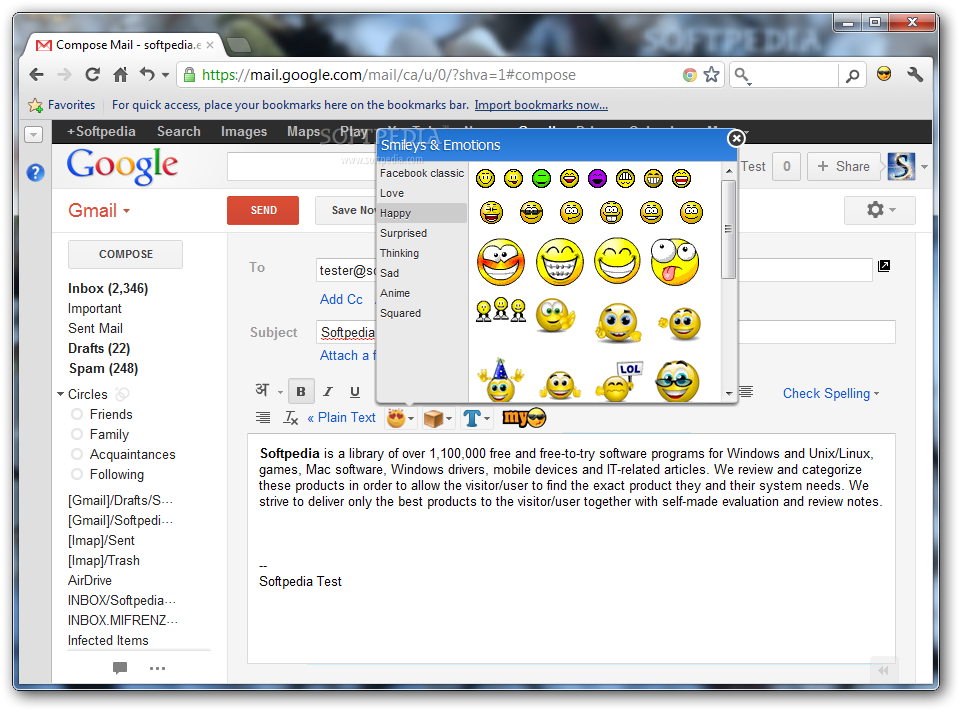The width and height of the screenshot is (960, 711).
Task: Open the three-dots more options in sidebar
Action: point(157,668)
